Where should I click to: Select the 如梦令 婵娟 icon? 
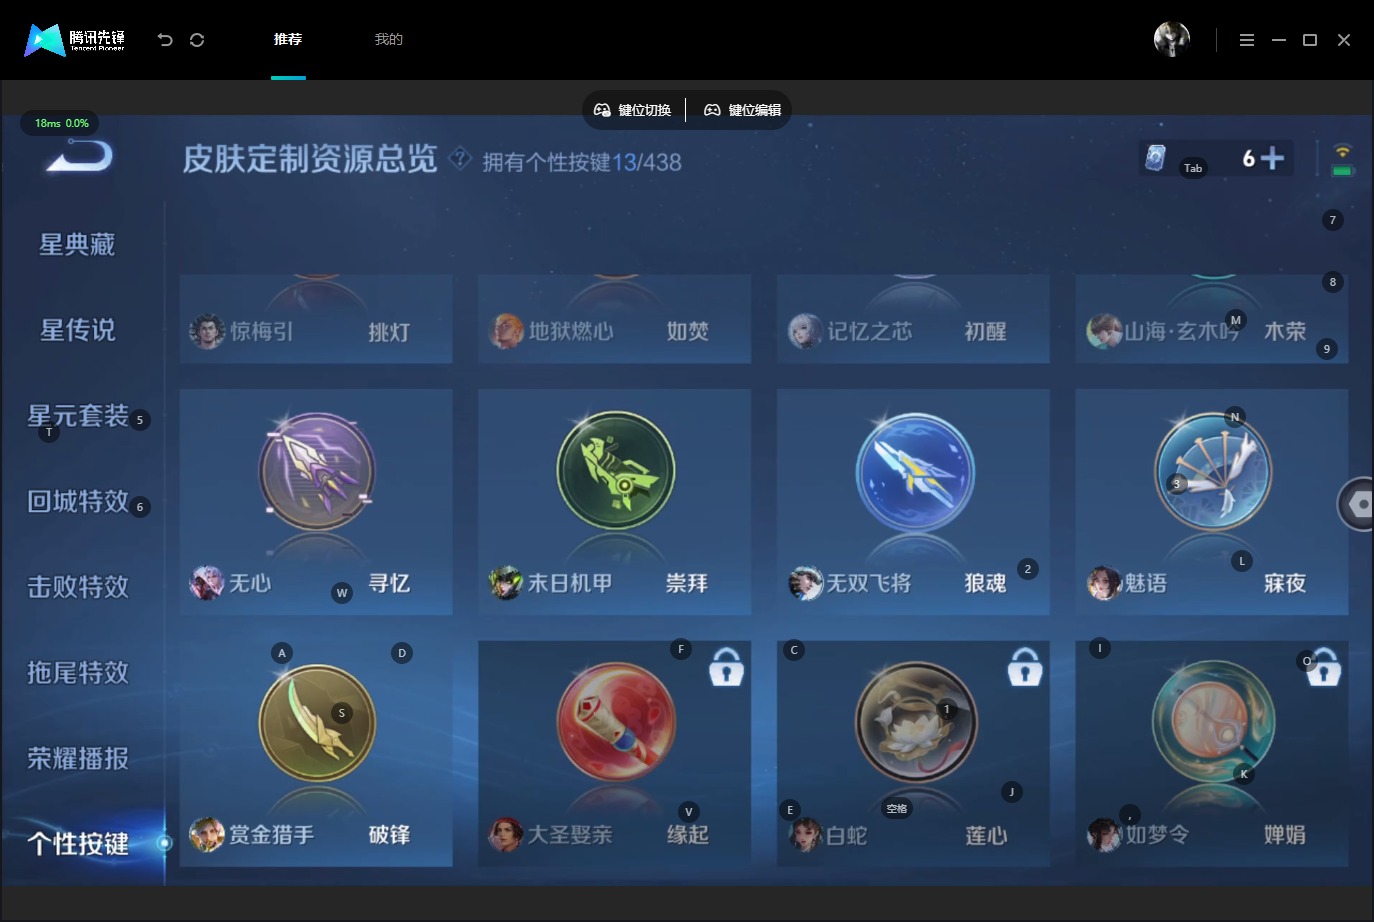tap(1213, 722)
